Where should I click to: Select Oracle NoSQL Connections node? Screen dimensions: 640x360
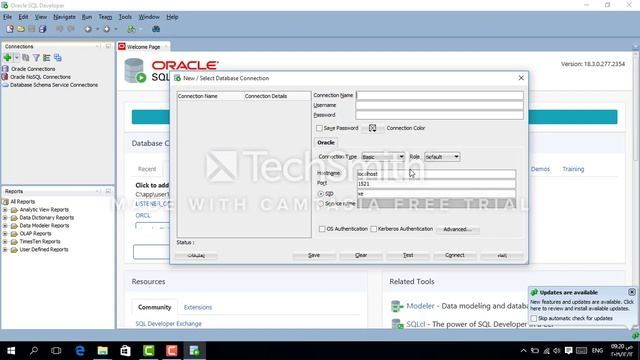coord(40,77)
